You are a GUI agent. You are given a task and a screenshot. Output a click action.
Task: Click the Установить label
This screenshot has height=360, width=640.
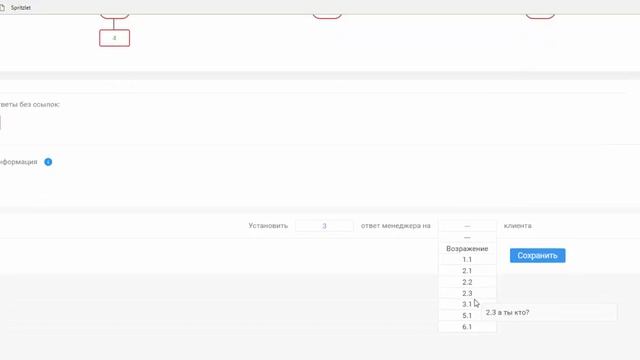[x=268, y=226]
